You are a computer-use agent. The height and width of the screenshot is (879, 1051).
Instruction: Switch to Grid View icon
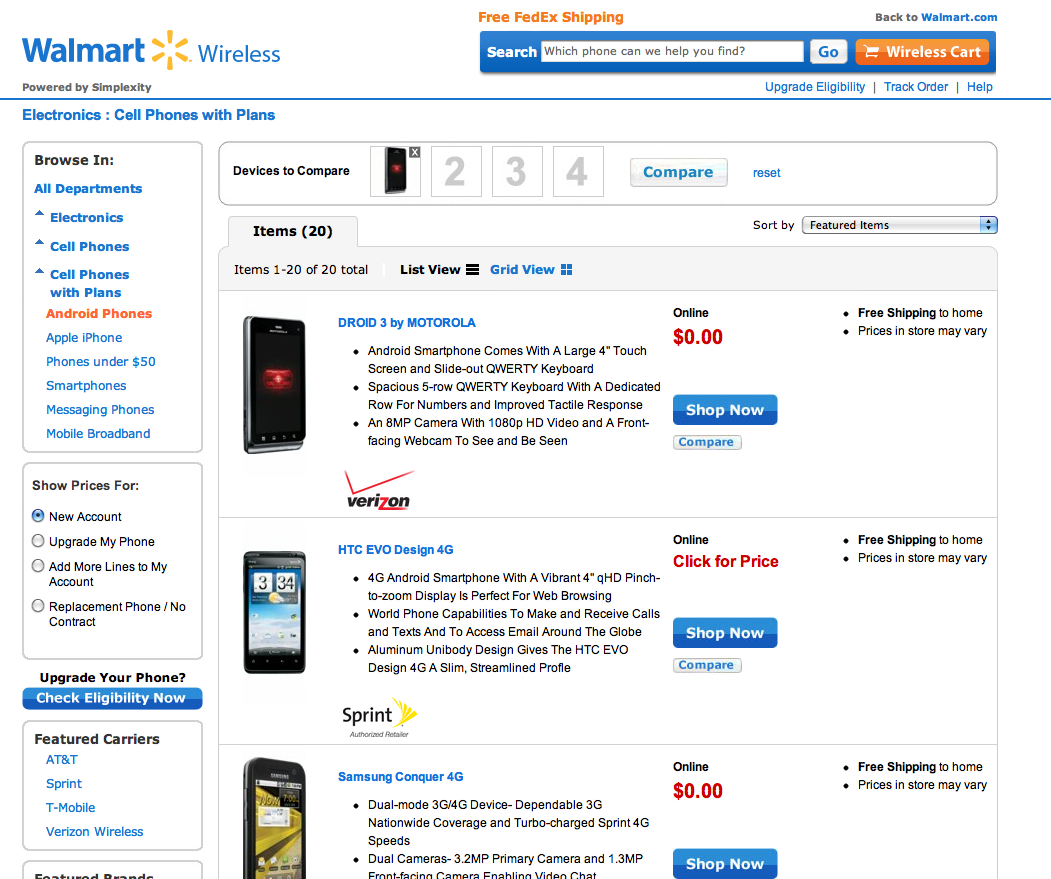566,270
